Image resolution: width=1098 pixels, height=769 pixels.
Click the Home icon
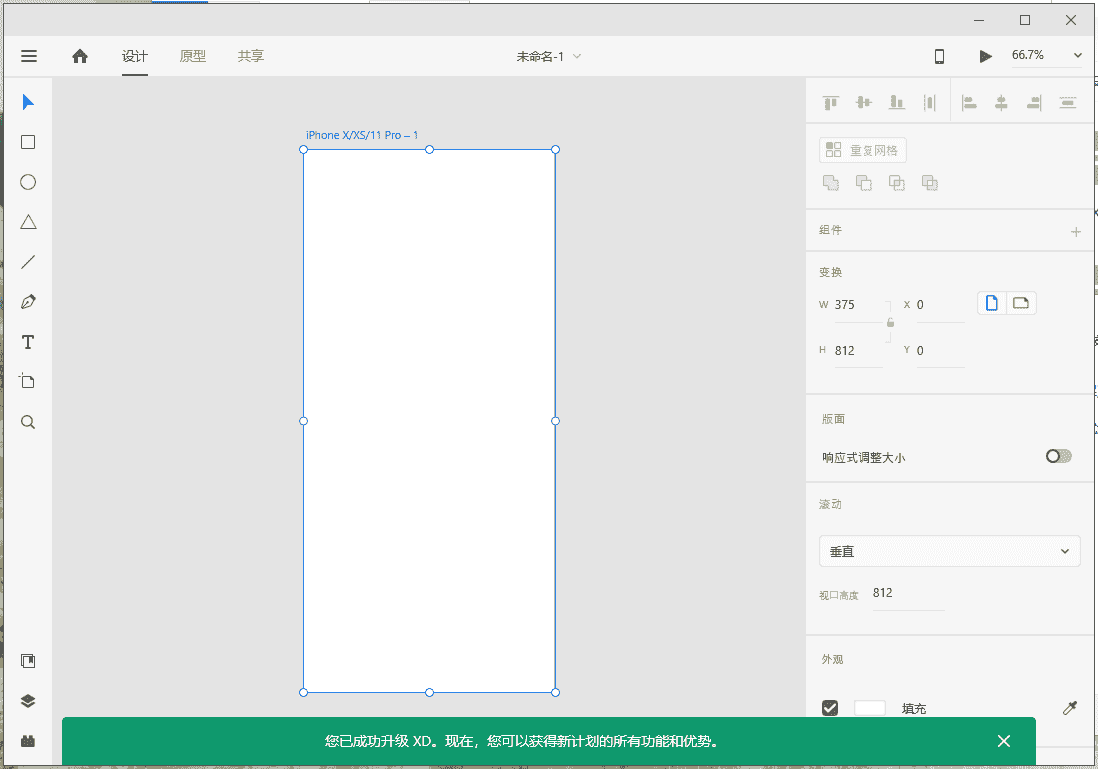pyautogui.click(x=80, y=56)
